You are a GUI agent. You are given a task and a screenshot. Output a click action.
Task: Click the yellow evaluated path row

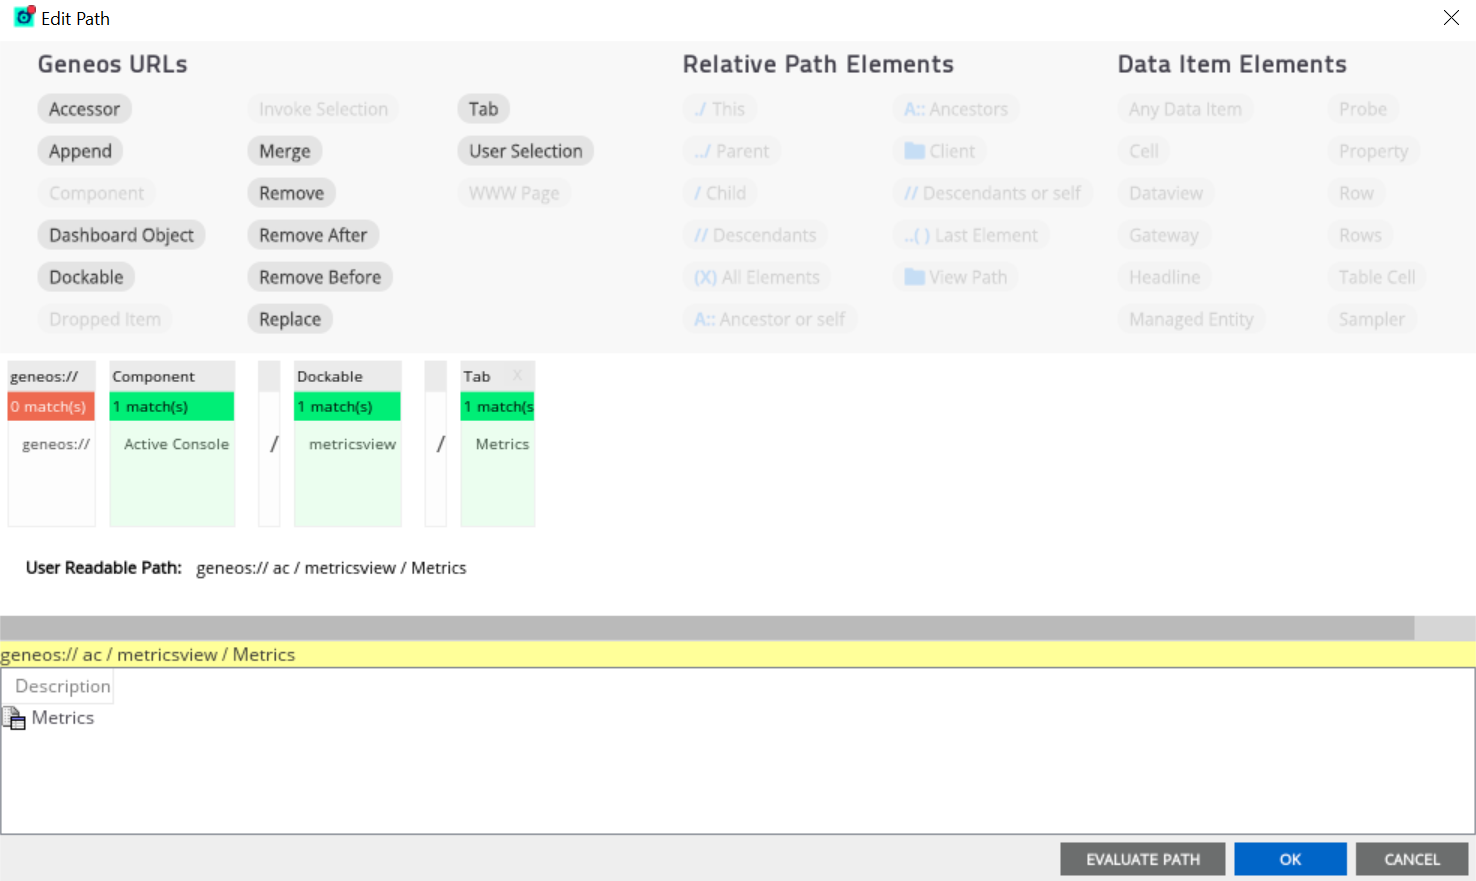click(x=738, y=655)
